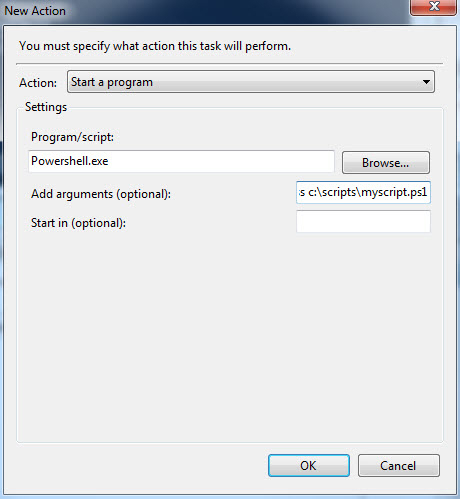Confirm the action with the OK button
Viewport: 460px width, 499px height.
coord(309,465)
